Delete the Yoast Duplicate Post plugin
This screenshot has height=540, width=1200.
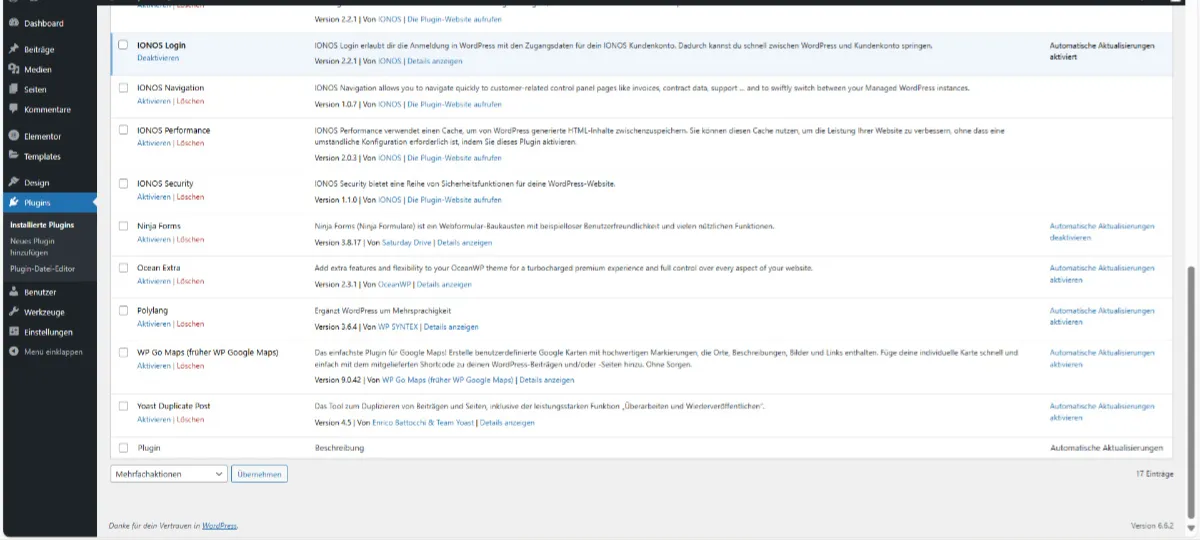tap(190, 419)
